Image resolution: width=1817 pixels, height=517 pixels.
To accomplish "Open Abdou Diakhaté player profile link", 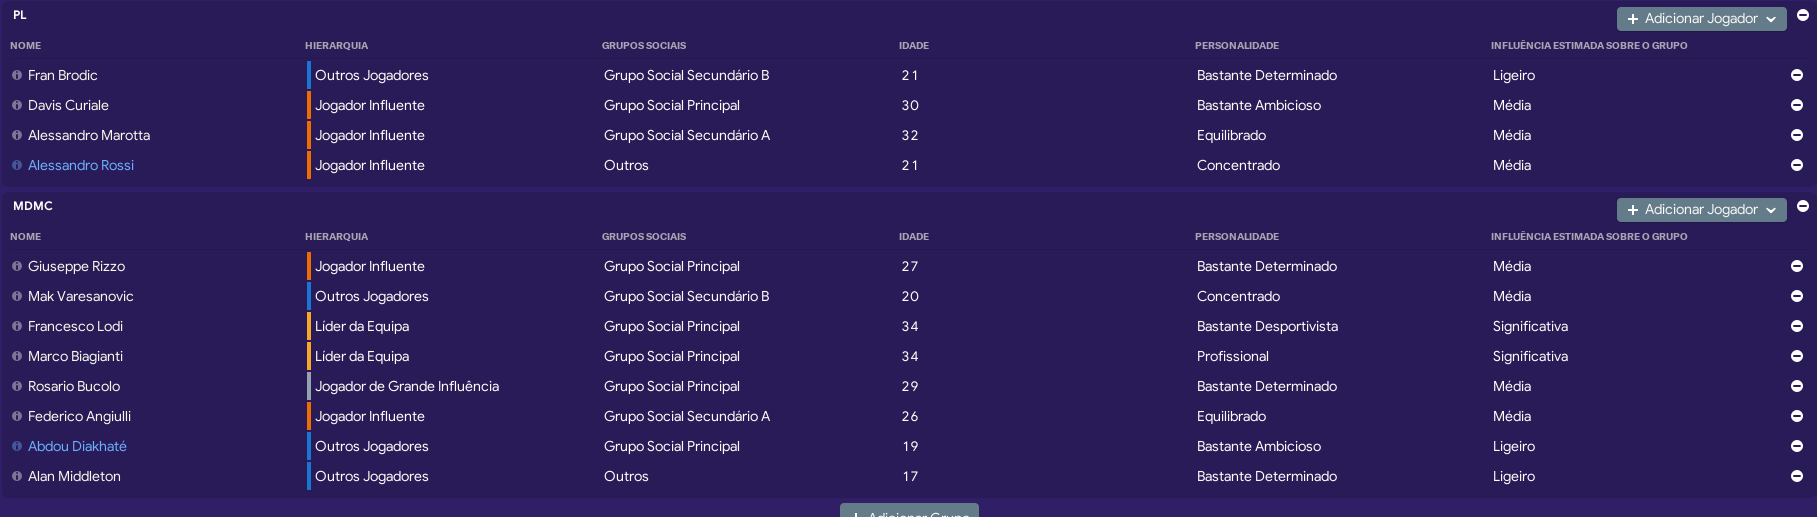I will point(77,446).
